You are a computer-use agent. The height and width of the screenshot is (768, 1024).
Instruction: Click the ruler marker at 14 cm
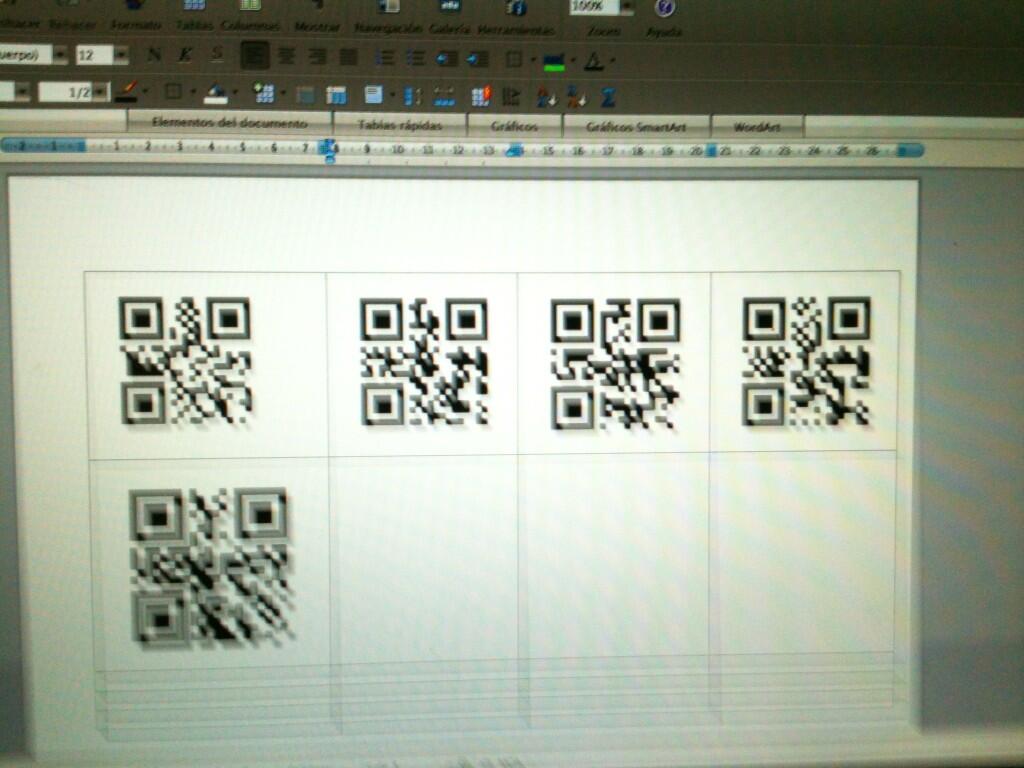[515, 151]
